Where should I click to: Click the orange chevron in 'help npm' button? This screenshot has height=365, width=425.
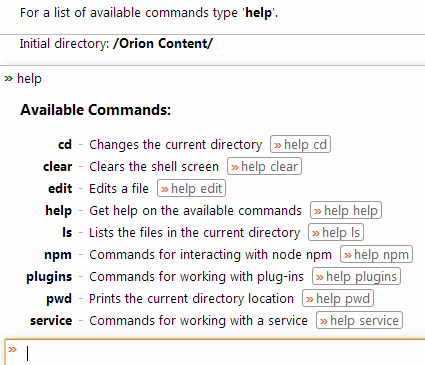click(348, 255)
